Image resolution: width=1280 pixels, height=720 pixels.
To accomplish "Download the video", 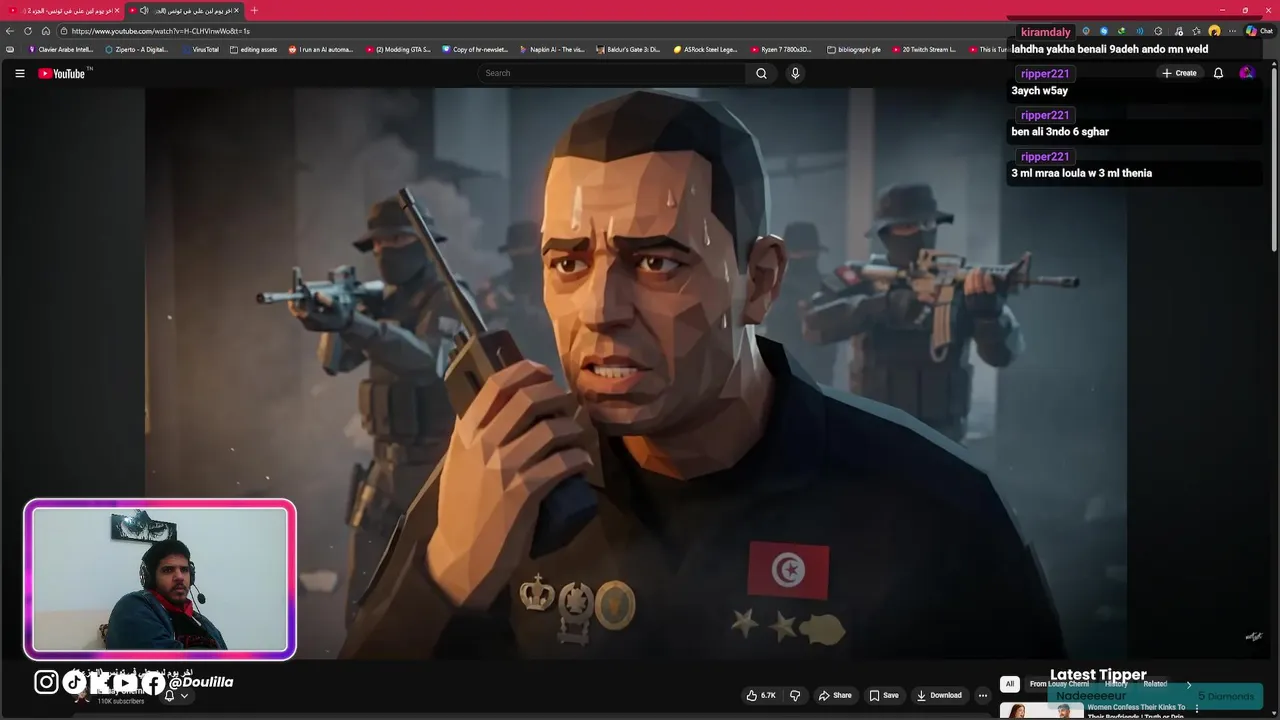I will [x=939, y=695].
